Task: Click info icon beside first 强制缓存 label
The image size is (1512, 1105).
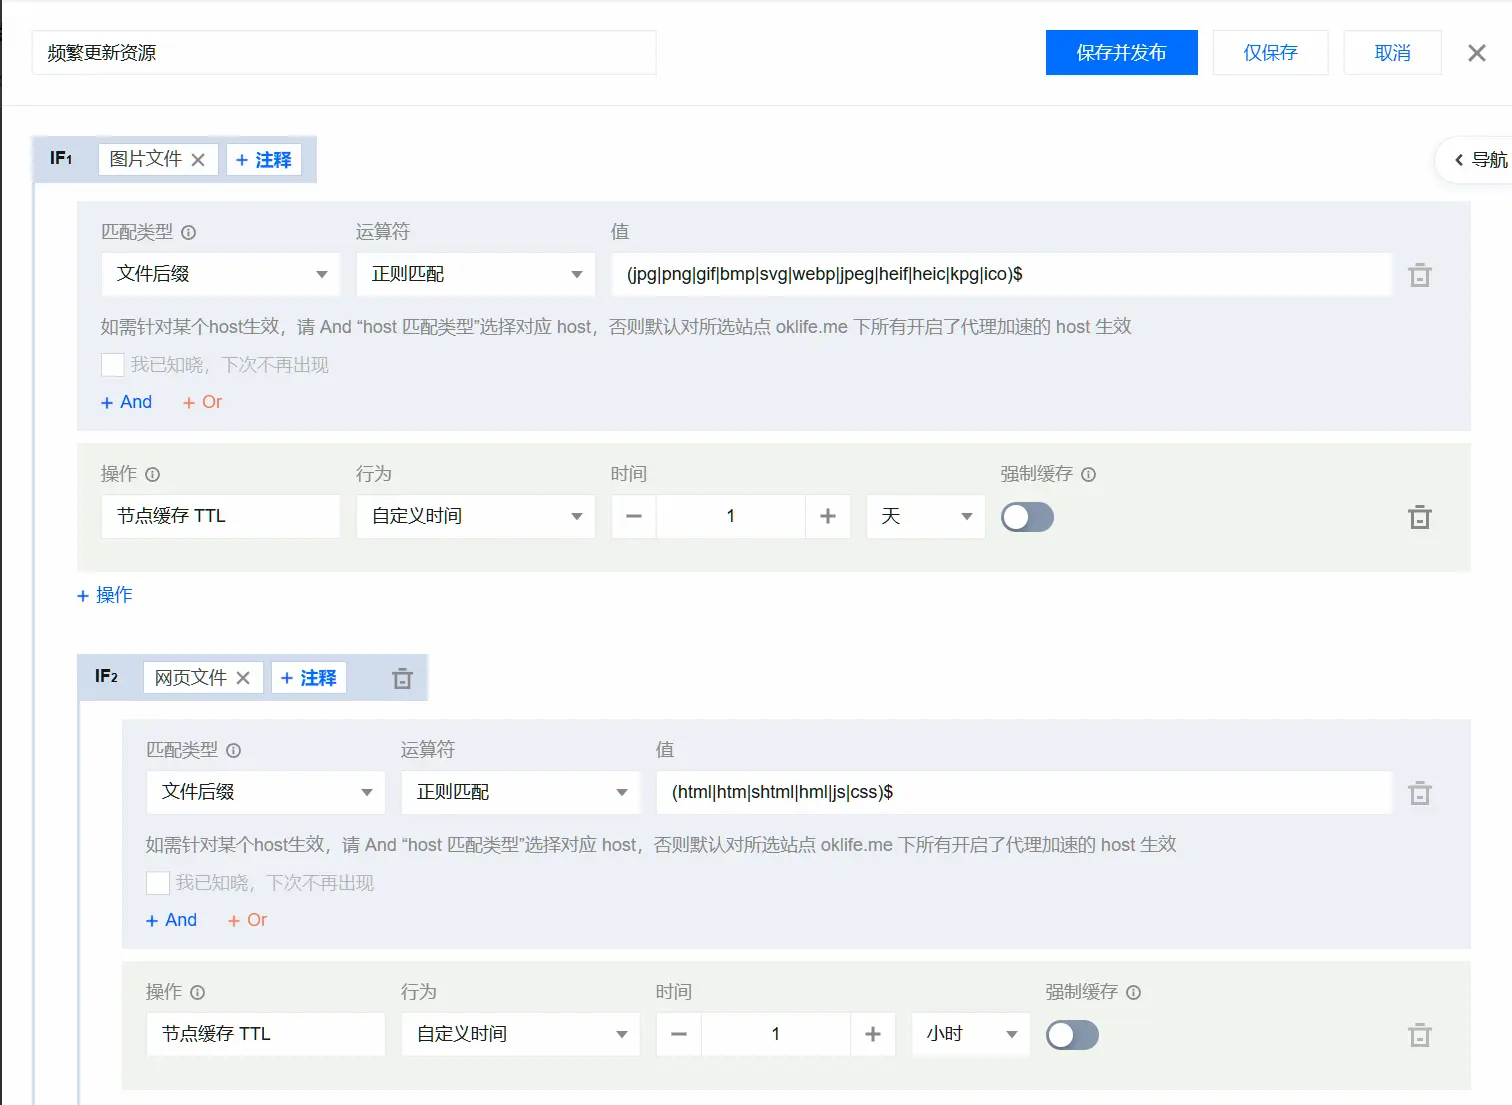Action: click(1089, 474)
